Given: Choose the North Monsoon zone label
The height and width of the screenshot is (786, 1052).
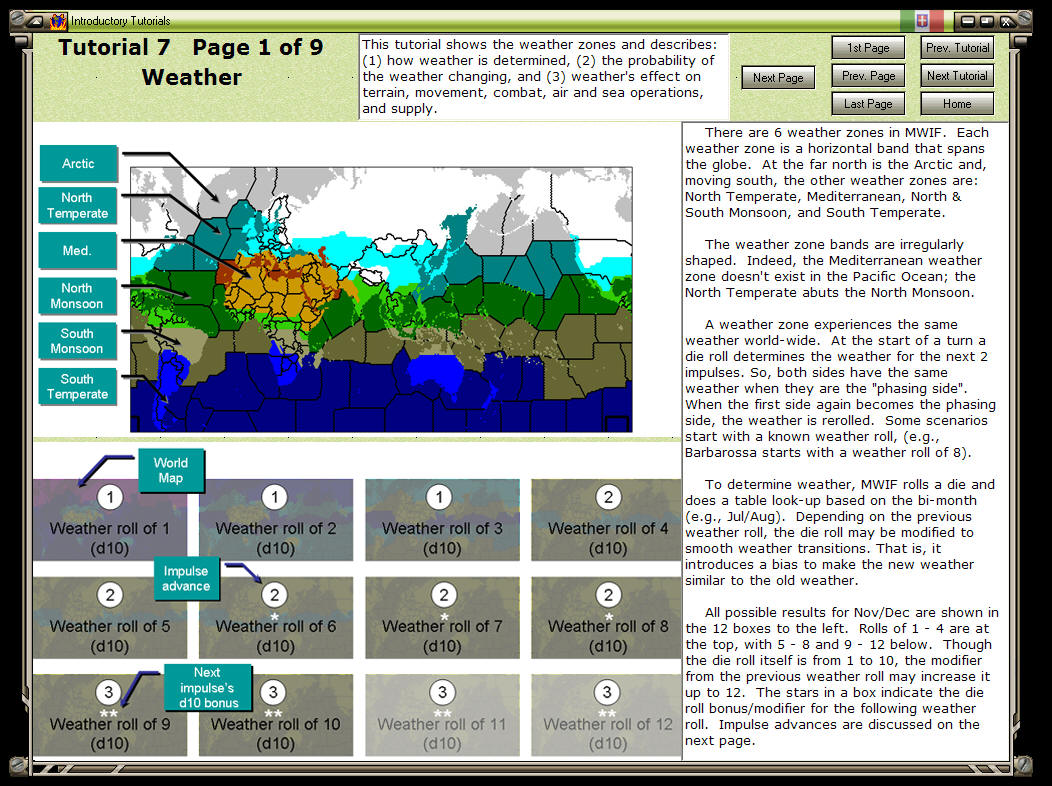Looking at the screenshot, I should 77,296.
